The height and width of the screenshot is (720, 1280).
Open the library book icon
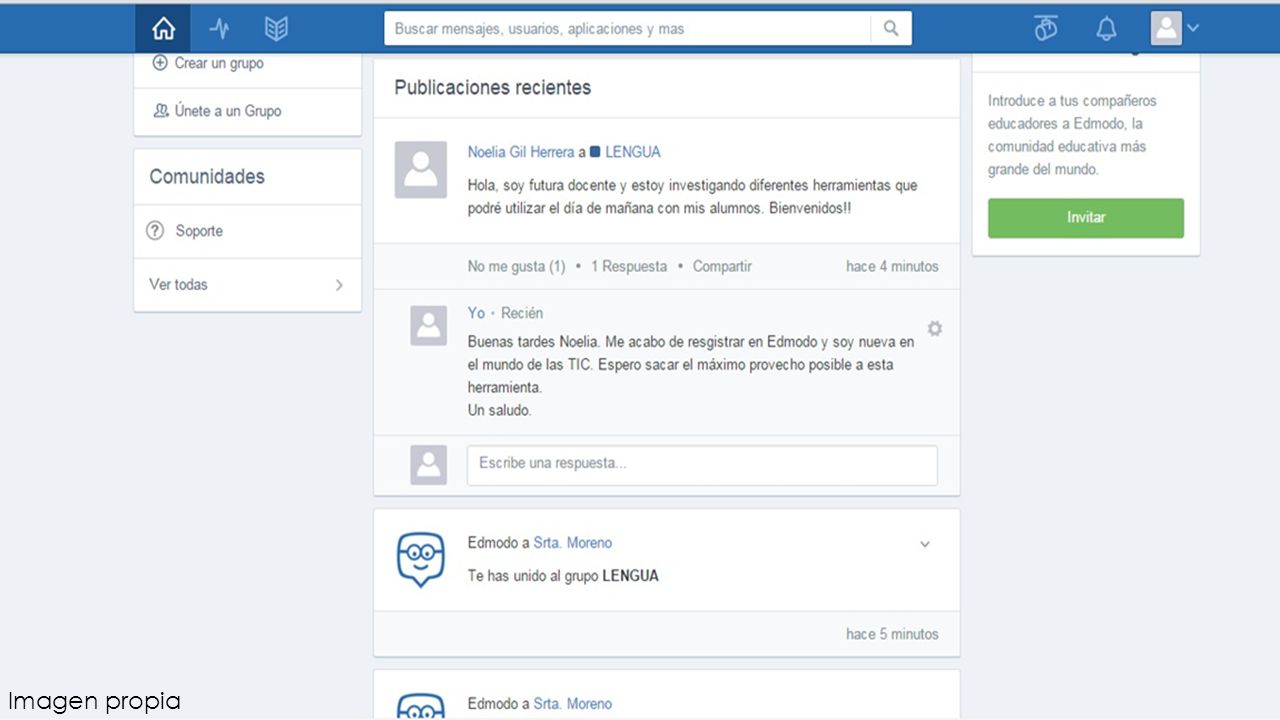[x=276, y=29]
